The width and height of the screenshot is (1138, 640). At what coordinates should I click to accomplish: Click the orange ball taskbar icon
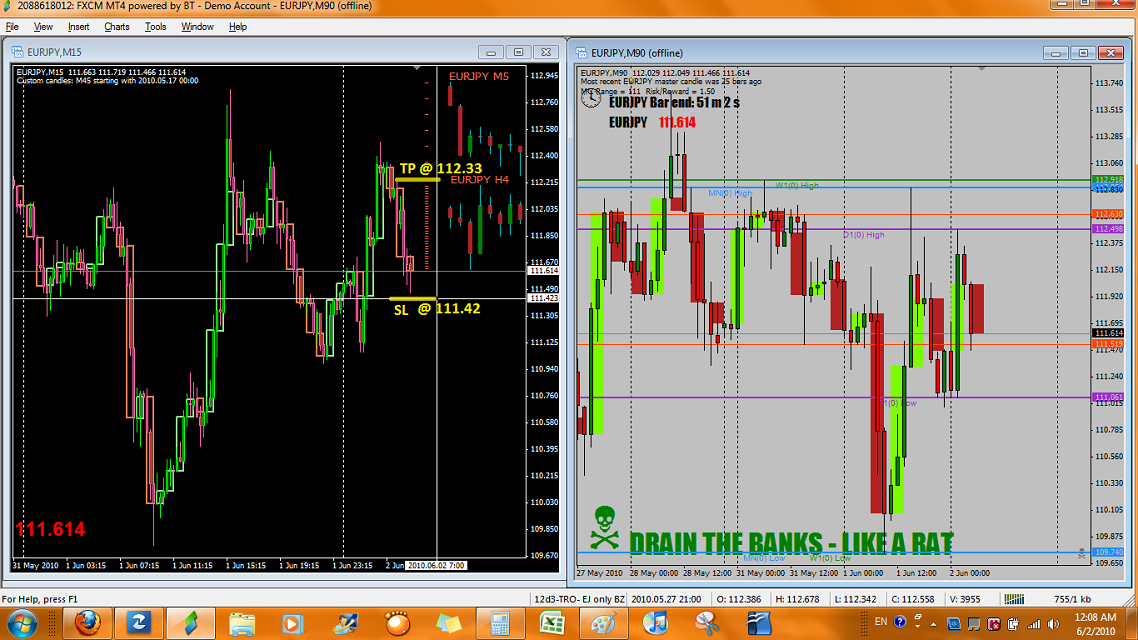tap(397, 623)
